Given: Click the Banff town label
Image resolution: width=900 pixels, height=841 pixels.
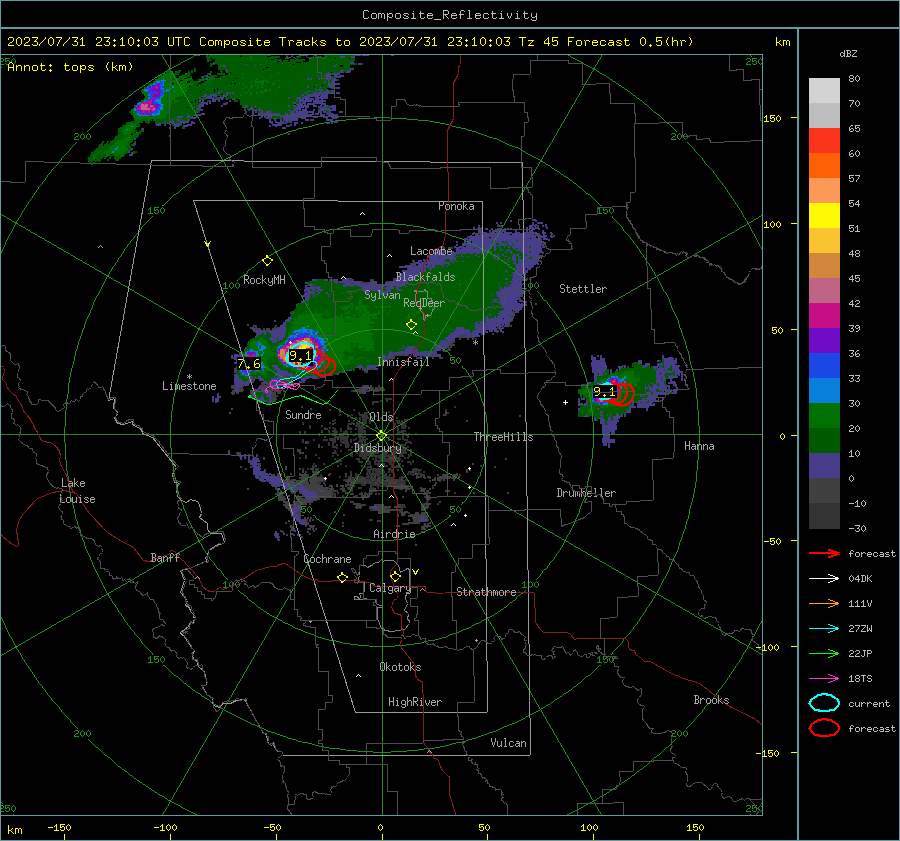Looking at the screenshot, I should coord(165,557).
